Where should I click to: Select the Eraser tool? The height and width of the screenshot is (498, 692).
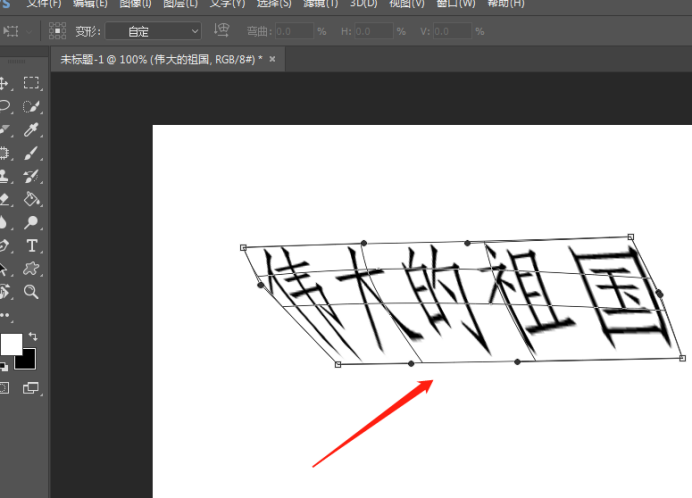coord(4,199)
